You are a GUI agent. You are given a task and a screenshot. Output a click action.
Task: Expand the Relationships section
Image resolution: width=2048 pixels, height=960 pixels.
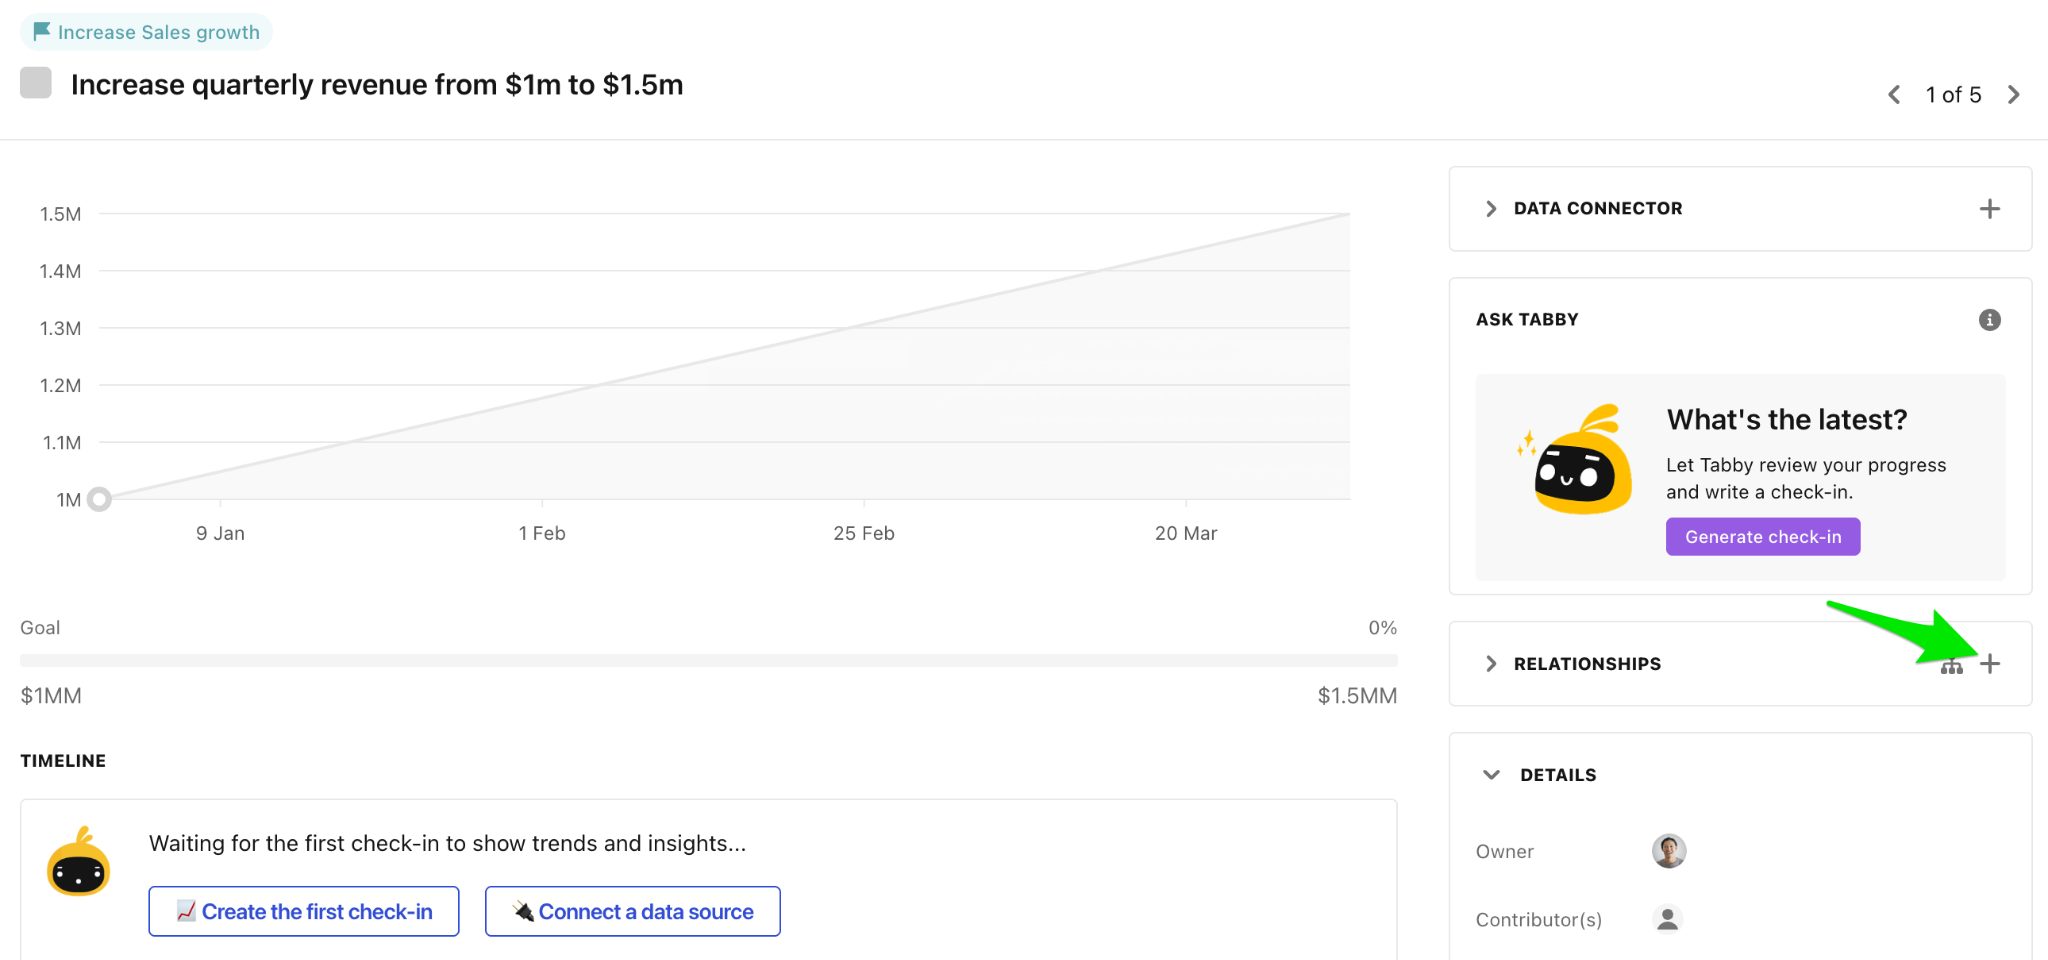tap(1491, 664)
